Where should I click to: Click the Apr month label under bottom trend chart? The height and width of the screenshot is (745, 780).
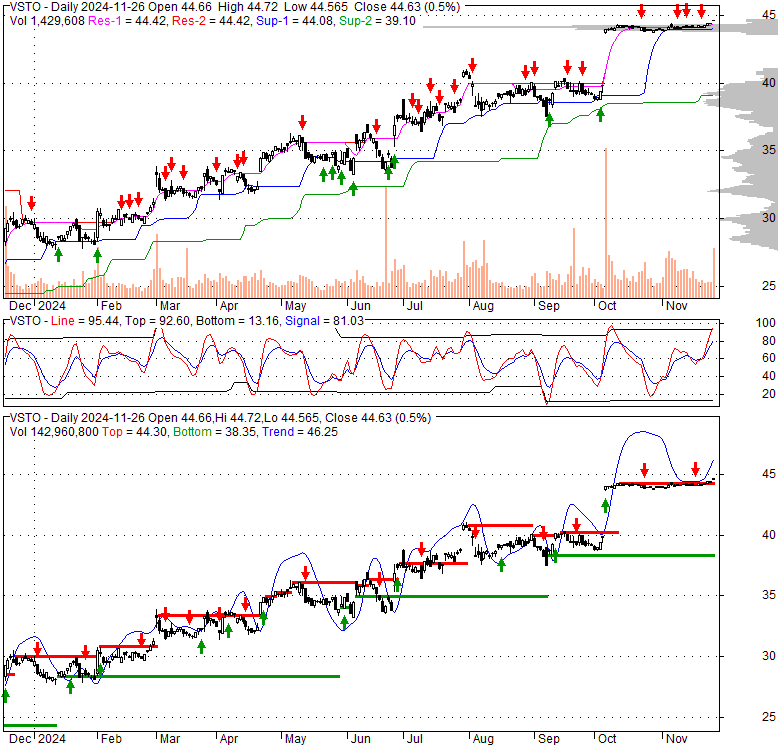click(x=228, y=739)
